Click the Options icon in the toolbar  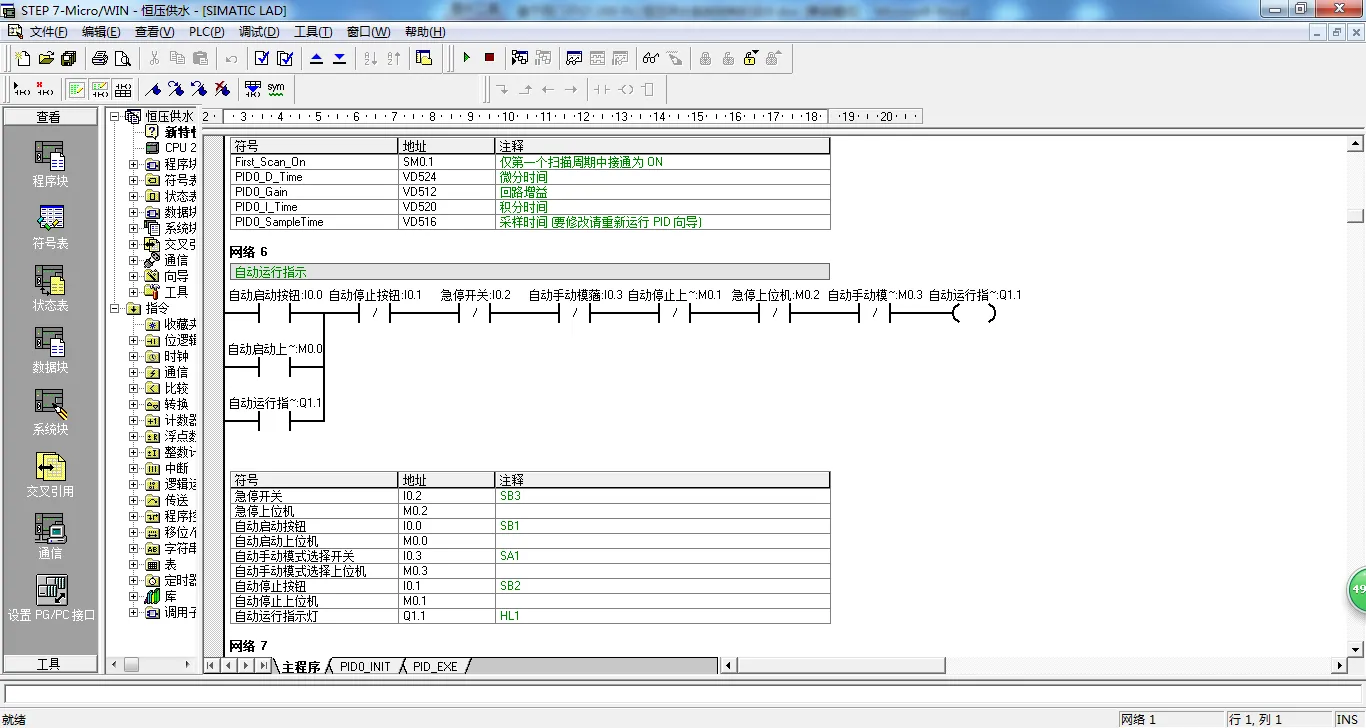click(x=424, y=58)
